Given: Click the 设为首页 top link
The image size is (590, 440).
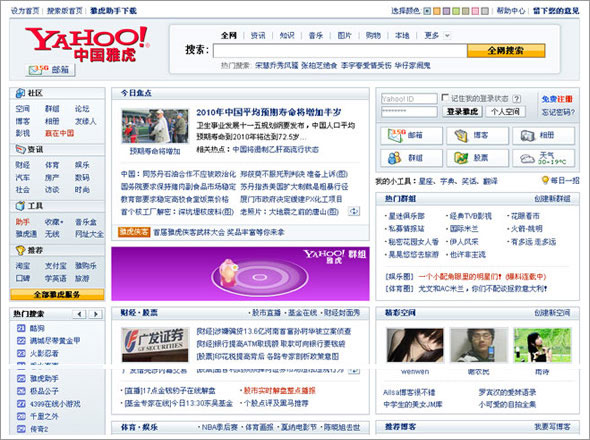Looking at the screenshot, I should tap(25, 11).
